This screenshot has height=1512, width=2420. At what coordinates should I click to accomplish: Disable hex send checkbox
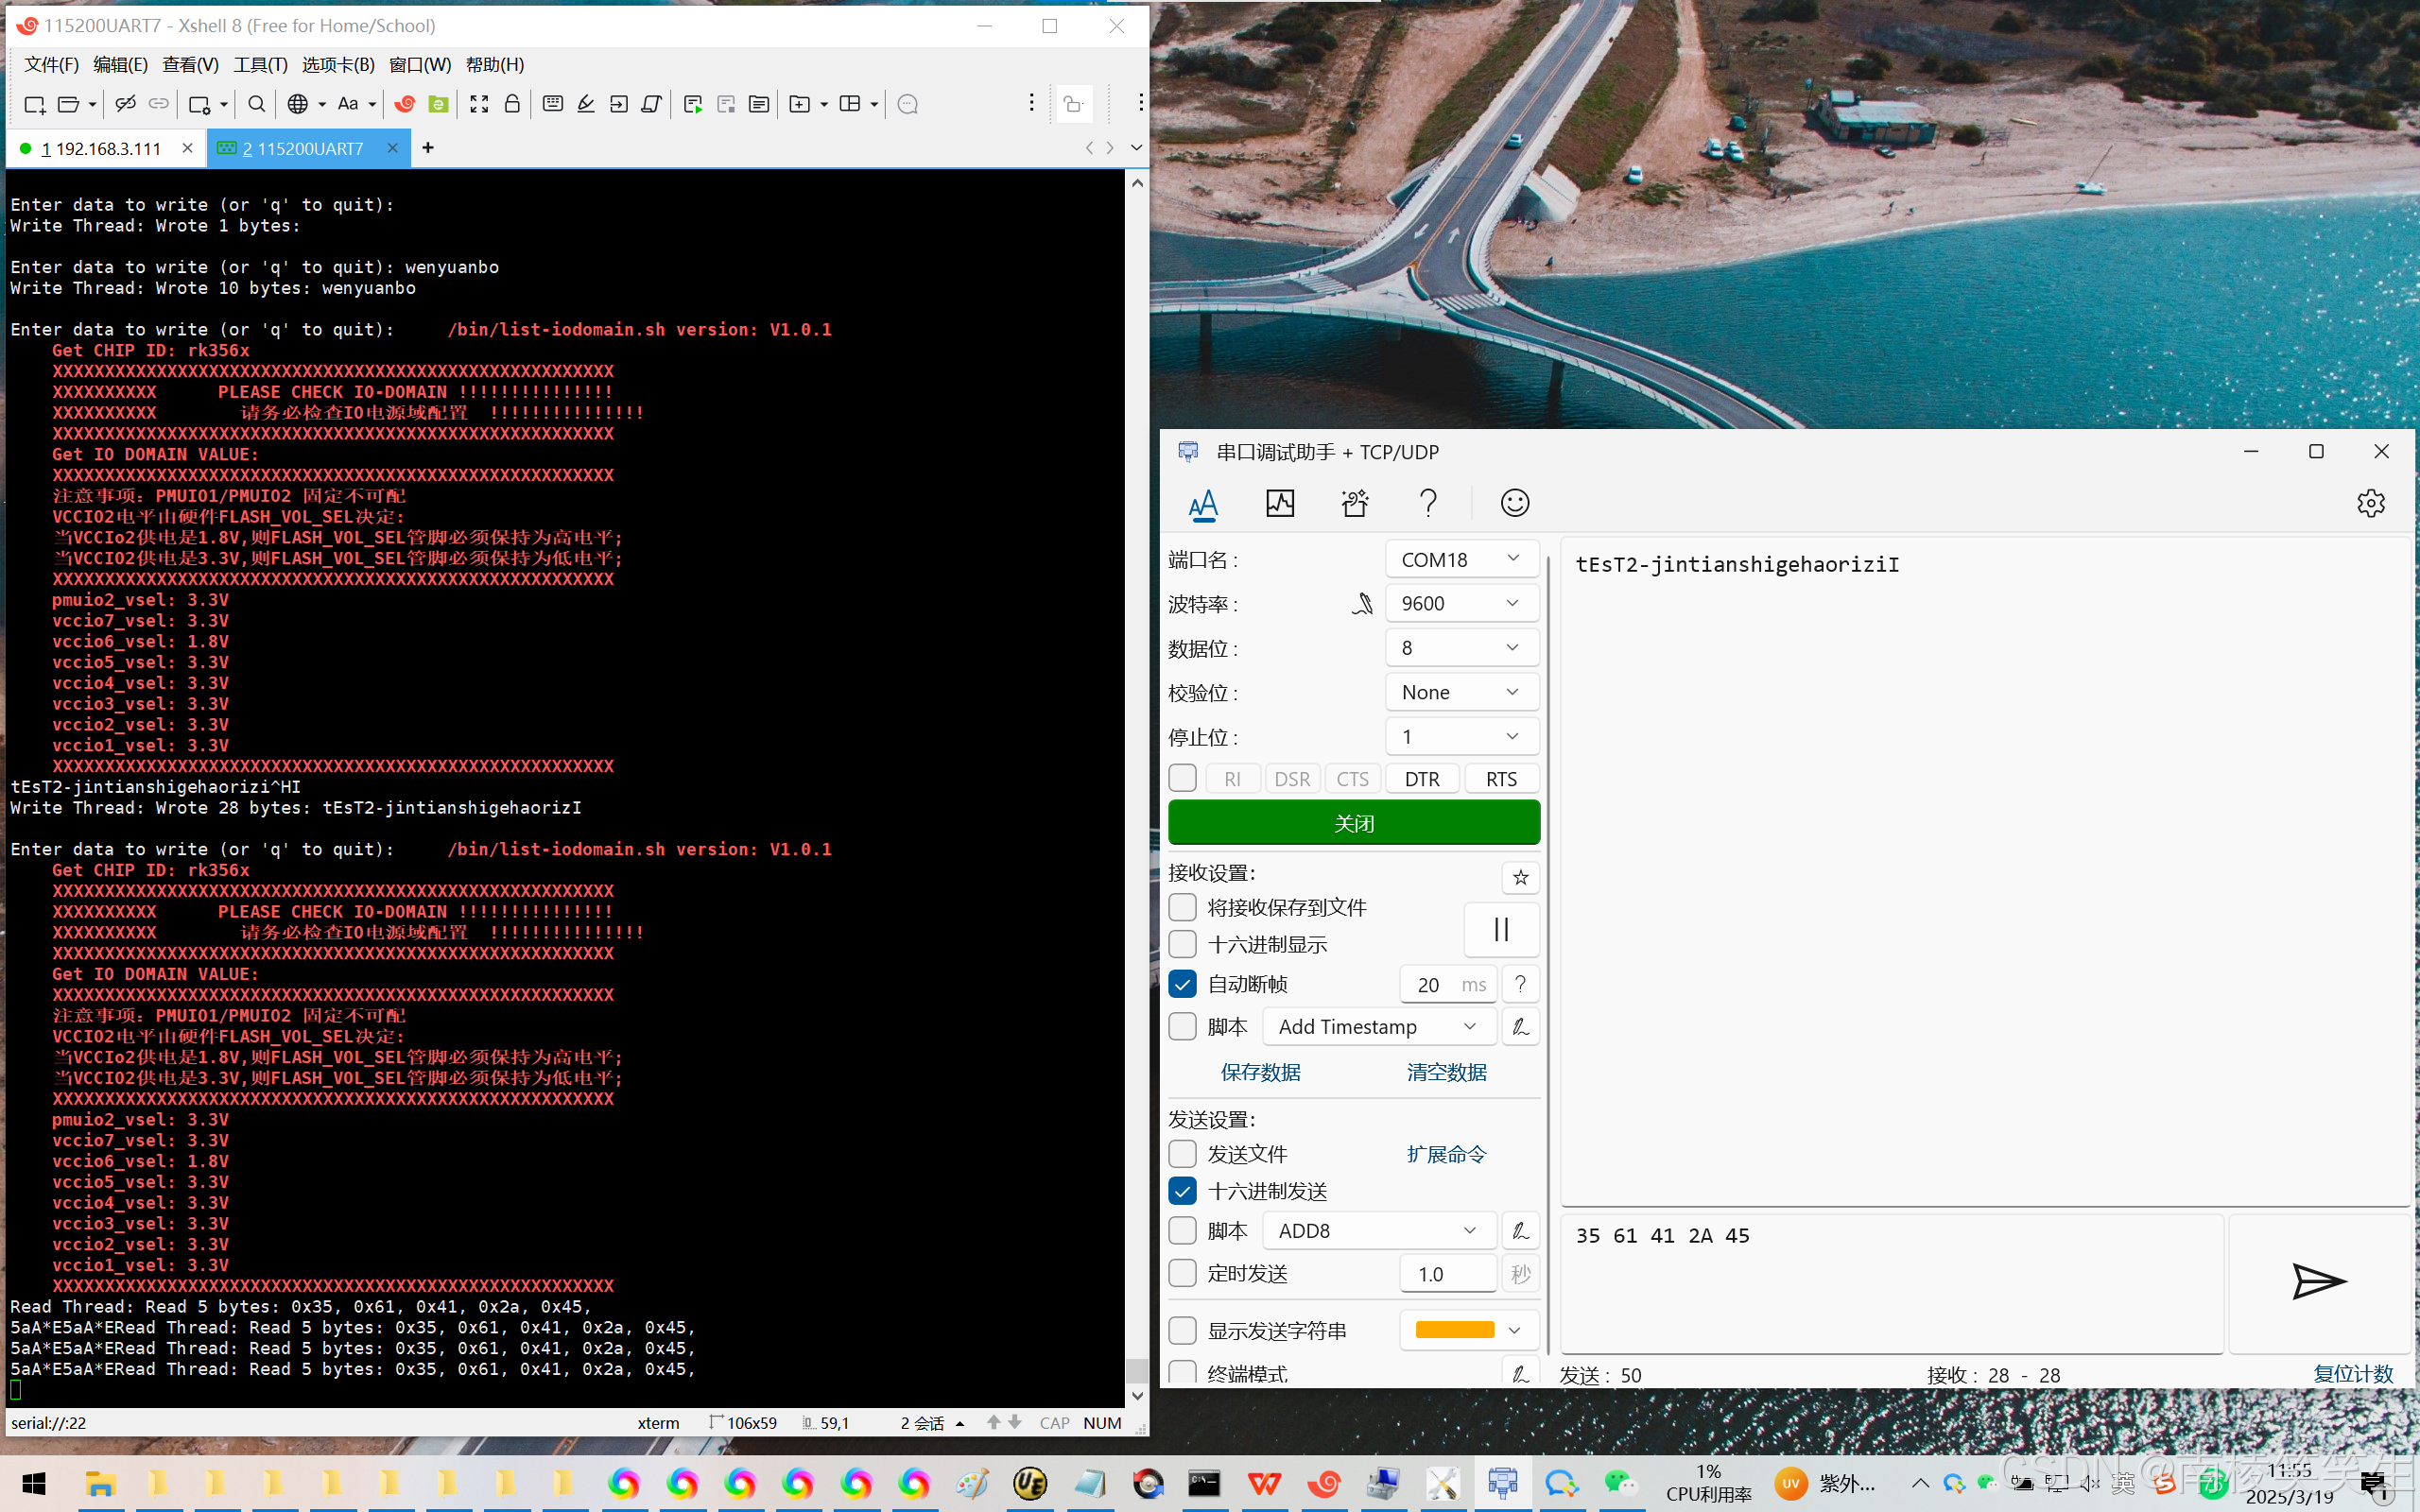tap(1182, 1191)
